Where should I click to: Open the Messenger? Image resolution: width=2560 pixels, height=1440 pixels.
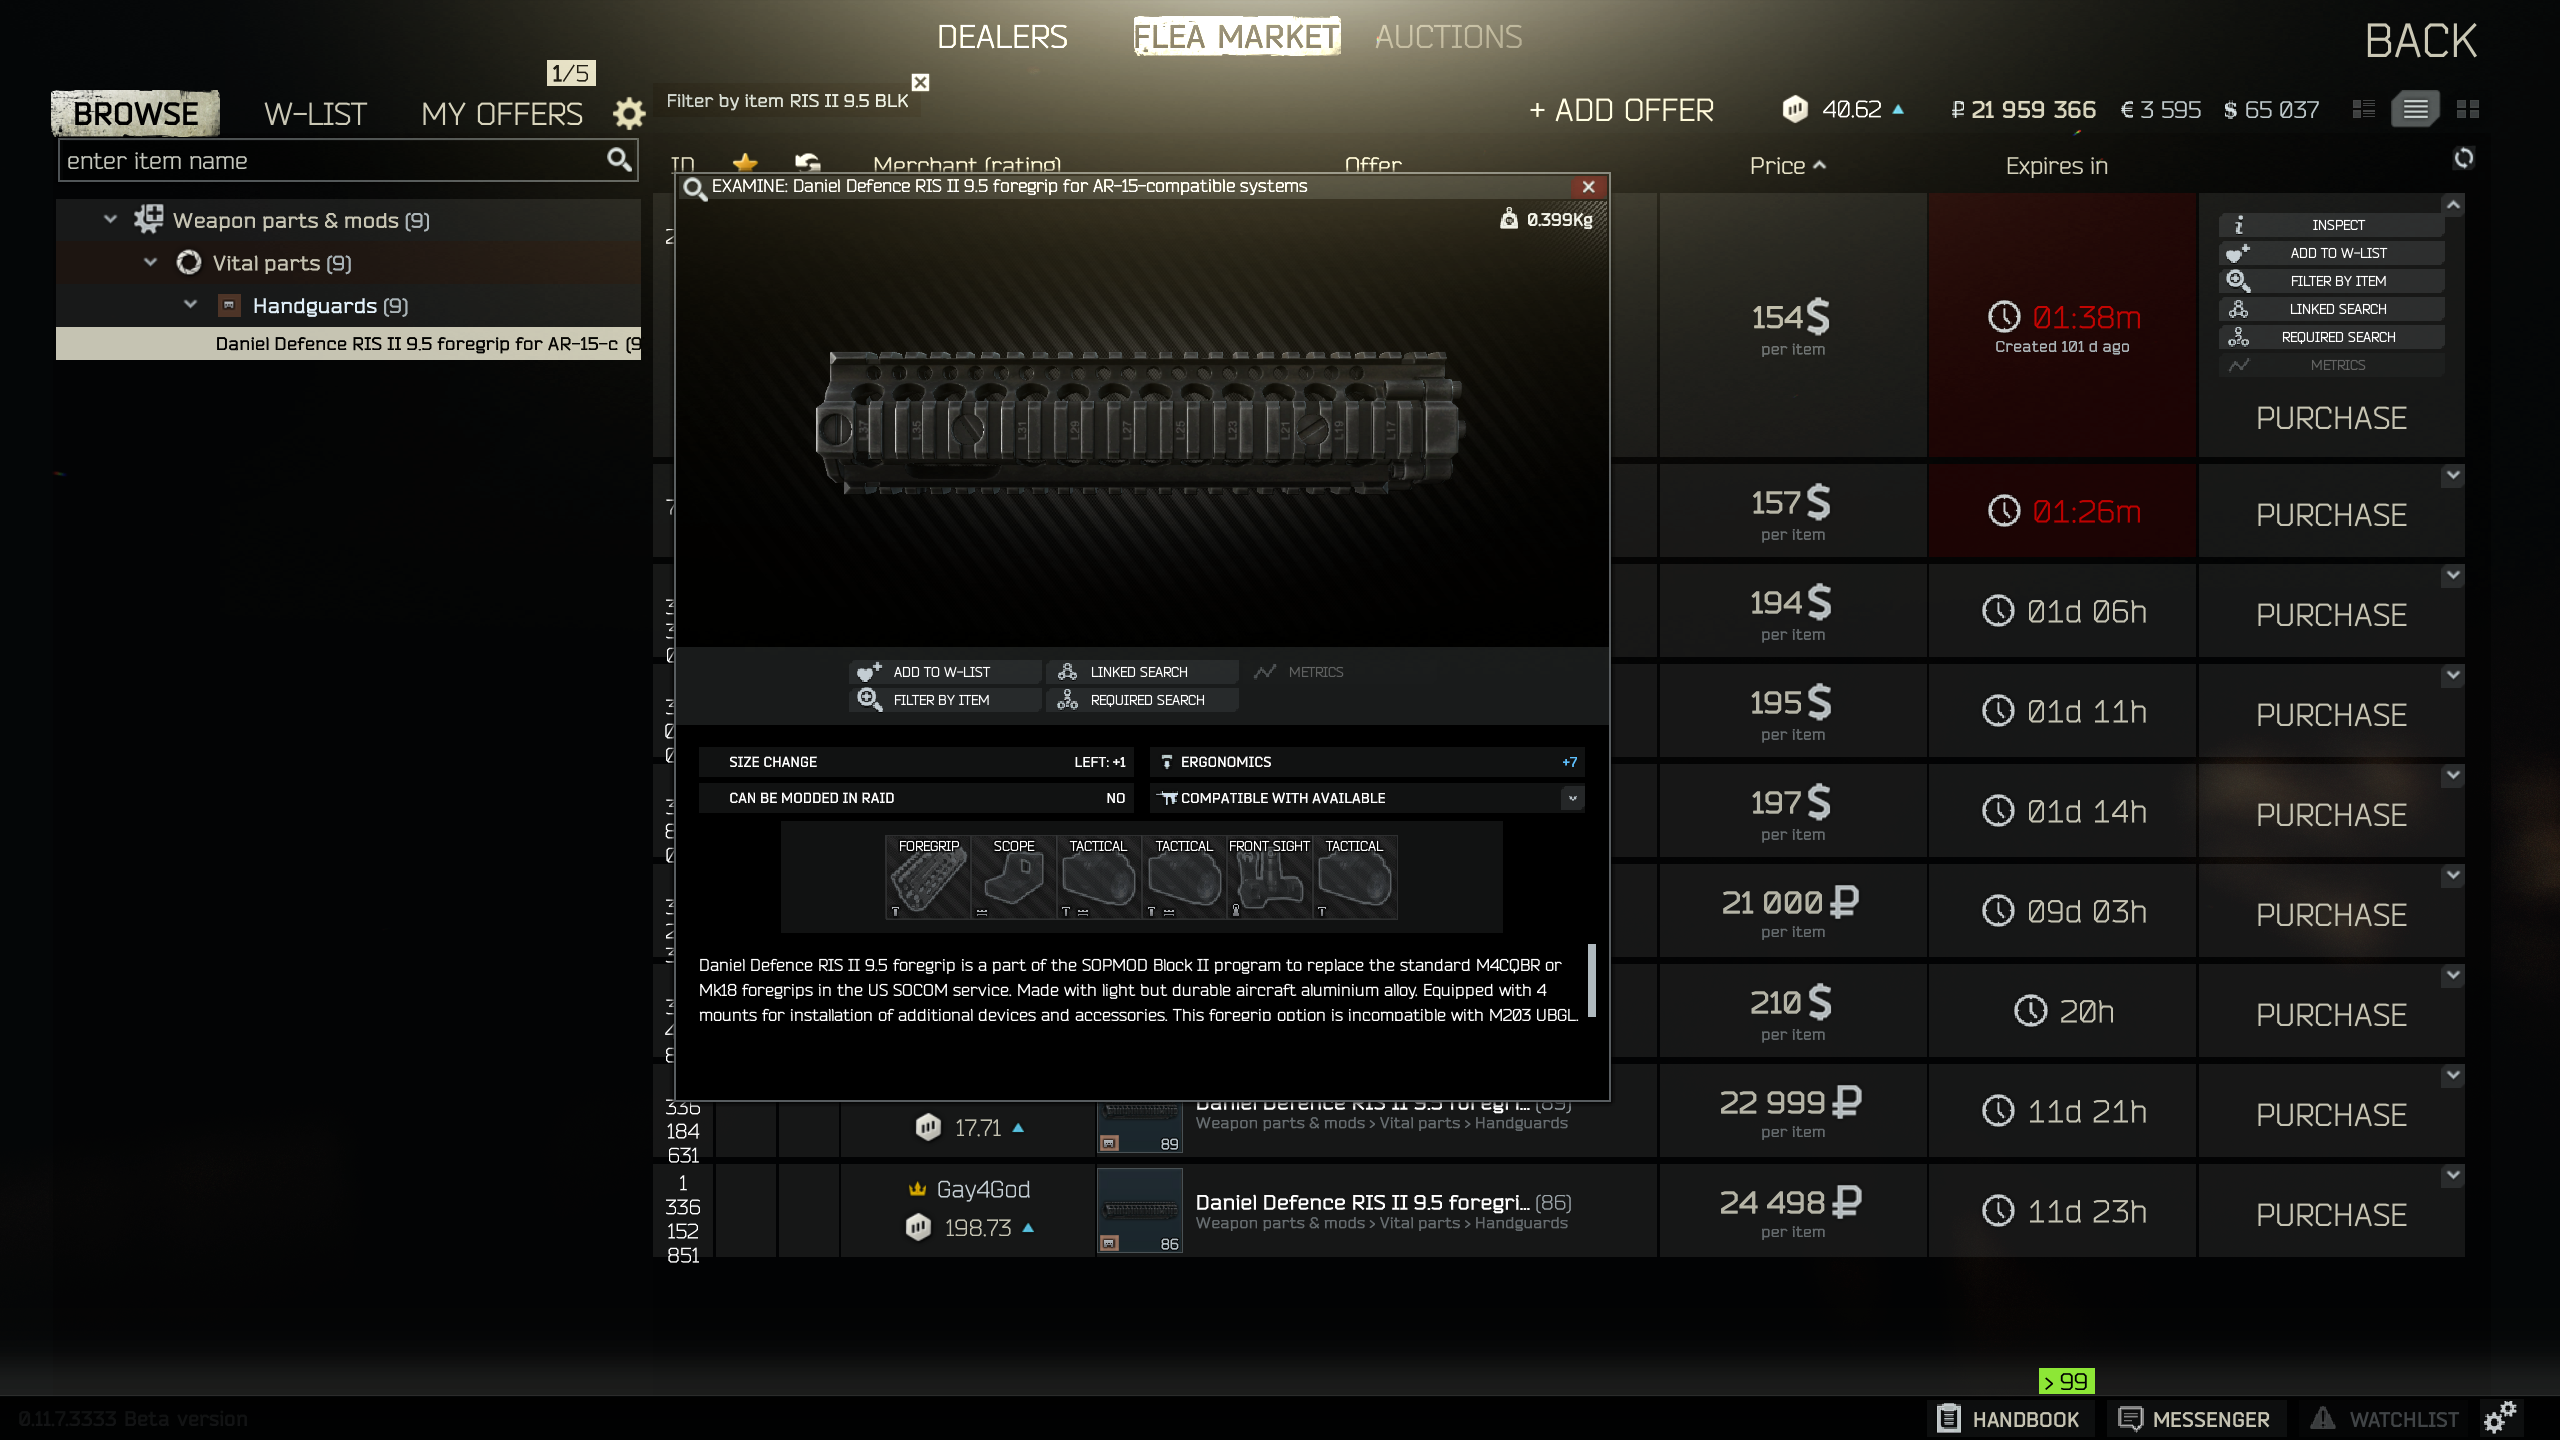(x=2195, y=1419)
